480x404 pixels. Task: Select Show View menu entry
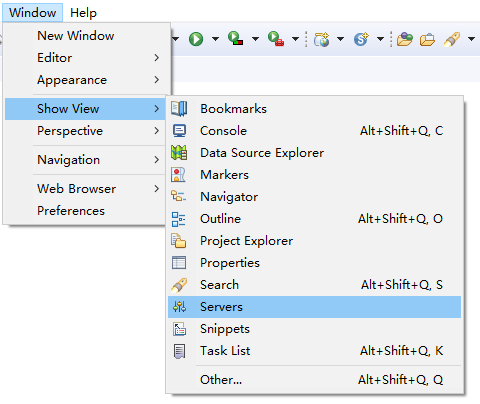tap(85, 109)
